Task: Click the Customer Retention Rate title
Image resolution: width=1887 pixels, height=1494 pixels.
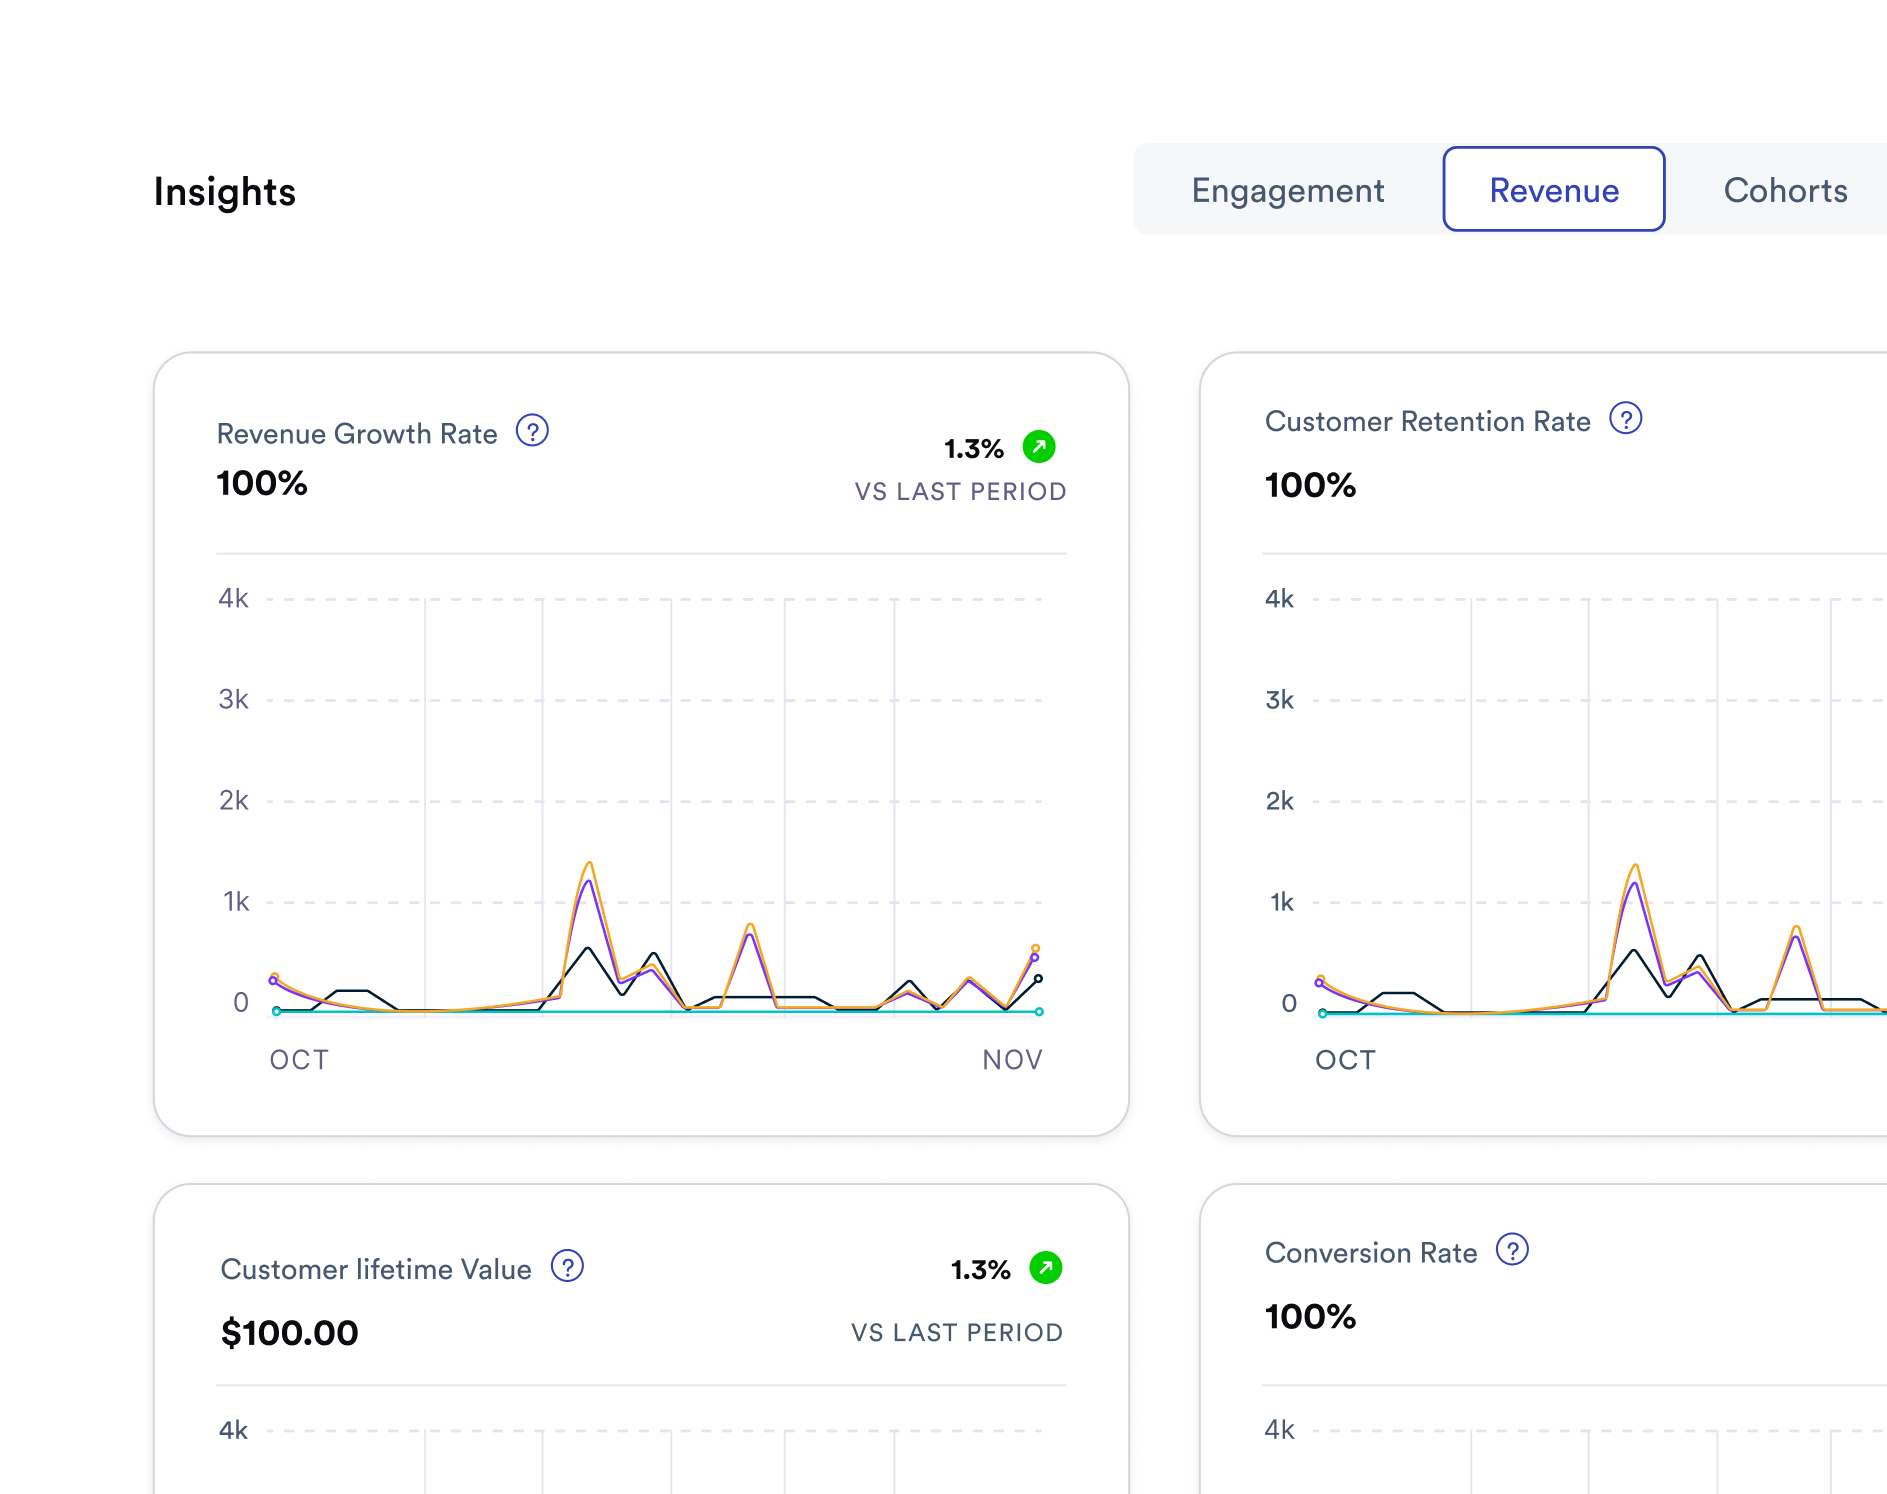Action: [1428, 422]
